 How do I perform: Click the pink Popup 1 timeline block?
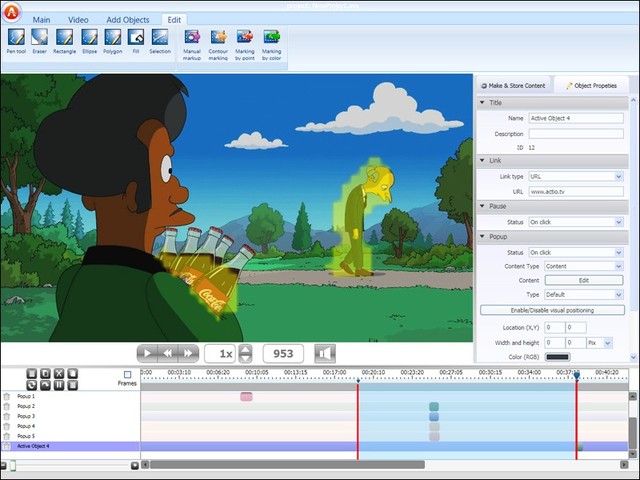[x=246, y=396]
